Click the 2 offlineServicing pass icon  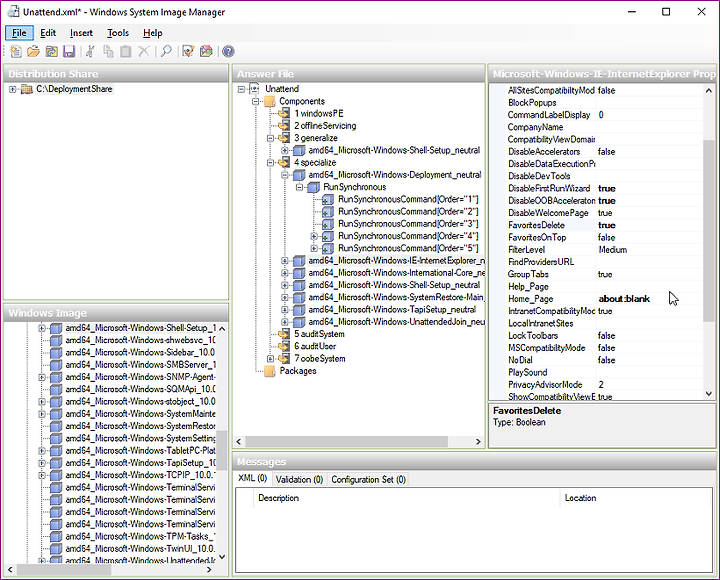[x=285, y=126]
